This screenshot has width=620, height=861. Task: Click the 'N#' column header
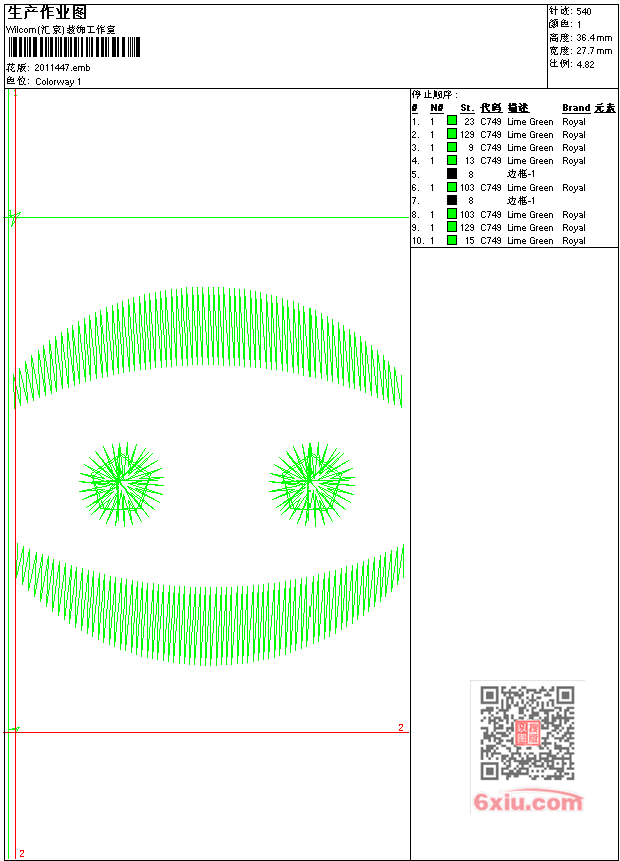(437, 108)
